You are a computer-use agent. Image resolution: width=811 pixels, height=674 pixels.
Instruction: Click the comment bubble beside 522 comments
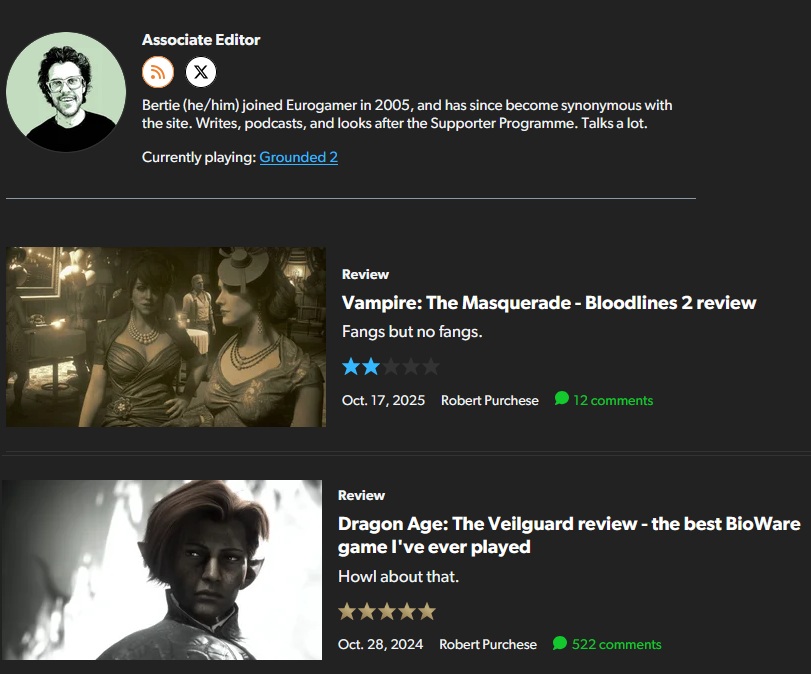[x=560, y=642]
